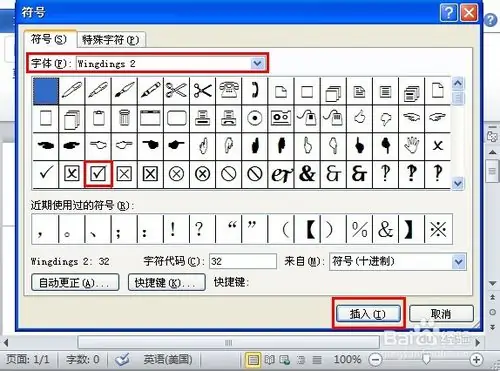The width and height of the screenshot is (500, 371).
Task: Switch to the 符号 tab
Action: pyautogui.click(x=49, y=39)
